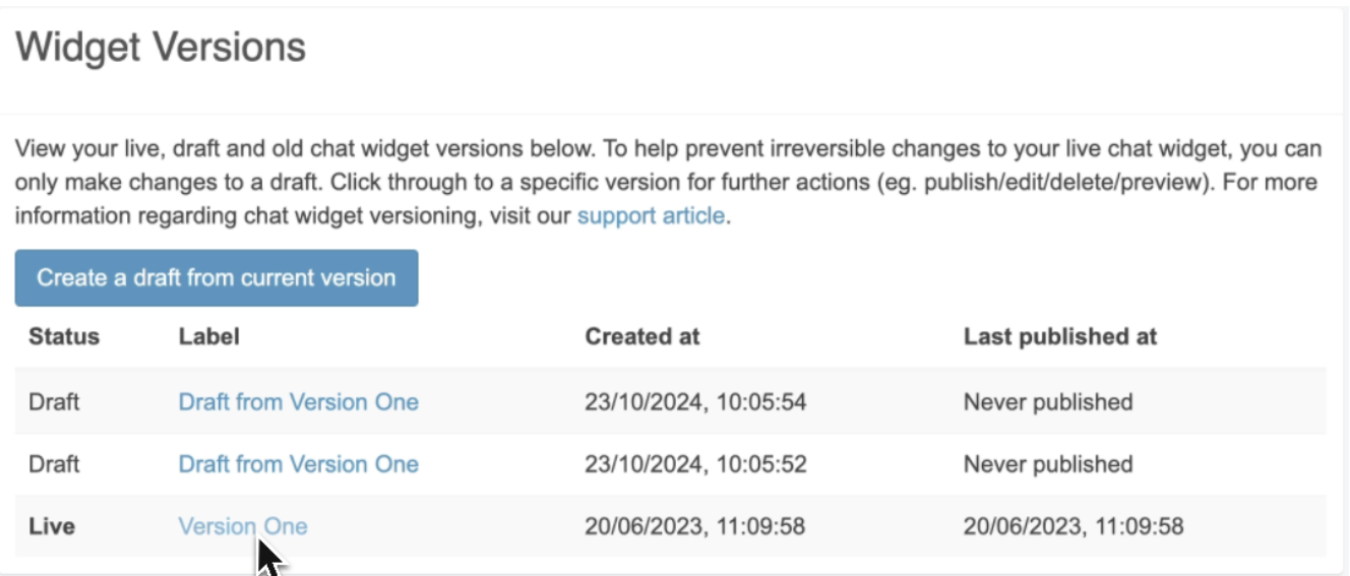
Task: Click the Created at column header
Action: [642, 337]
